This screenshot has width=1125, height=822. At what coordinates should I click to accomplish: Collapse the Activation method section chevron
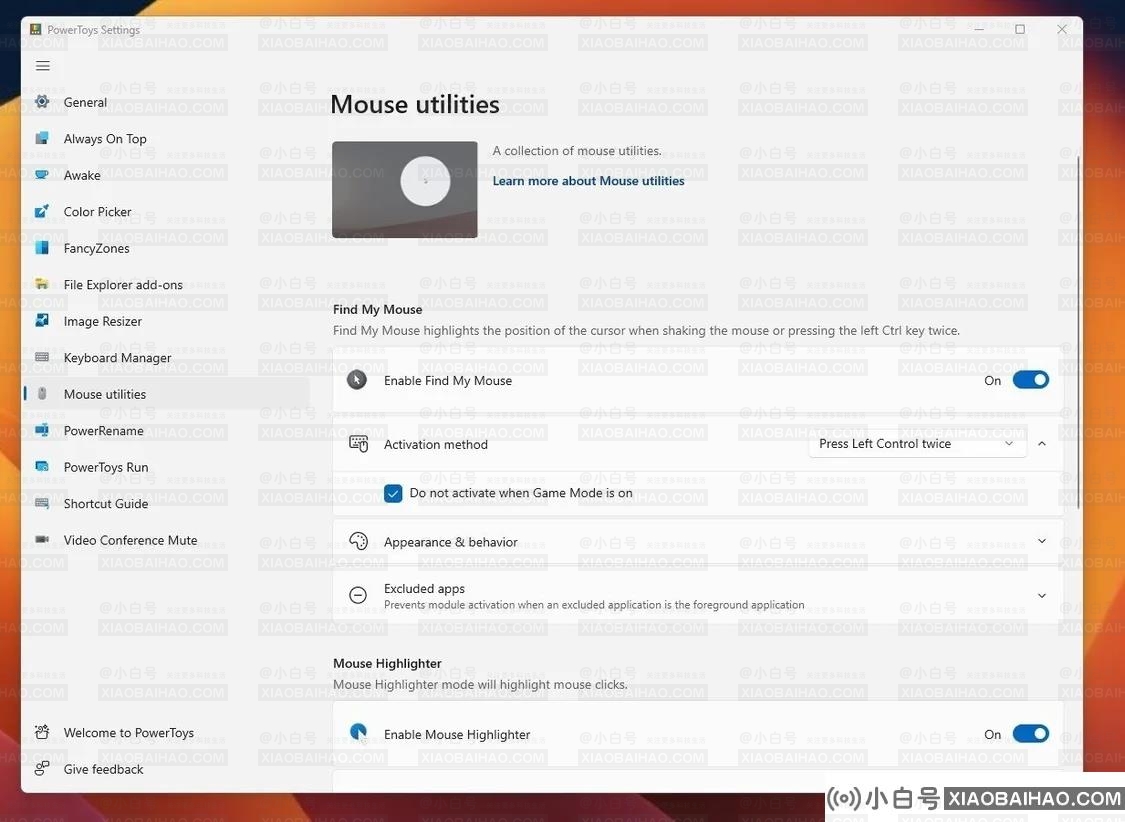click(x=1042, y=444)
